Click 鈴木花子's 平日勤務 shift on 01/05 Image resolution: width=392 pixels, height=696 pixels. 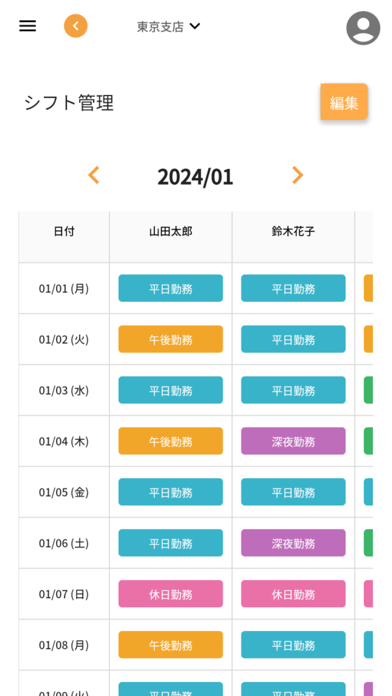[x=293, y=492]
